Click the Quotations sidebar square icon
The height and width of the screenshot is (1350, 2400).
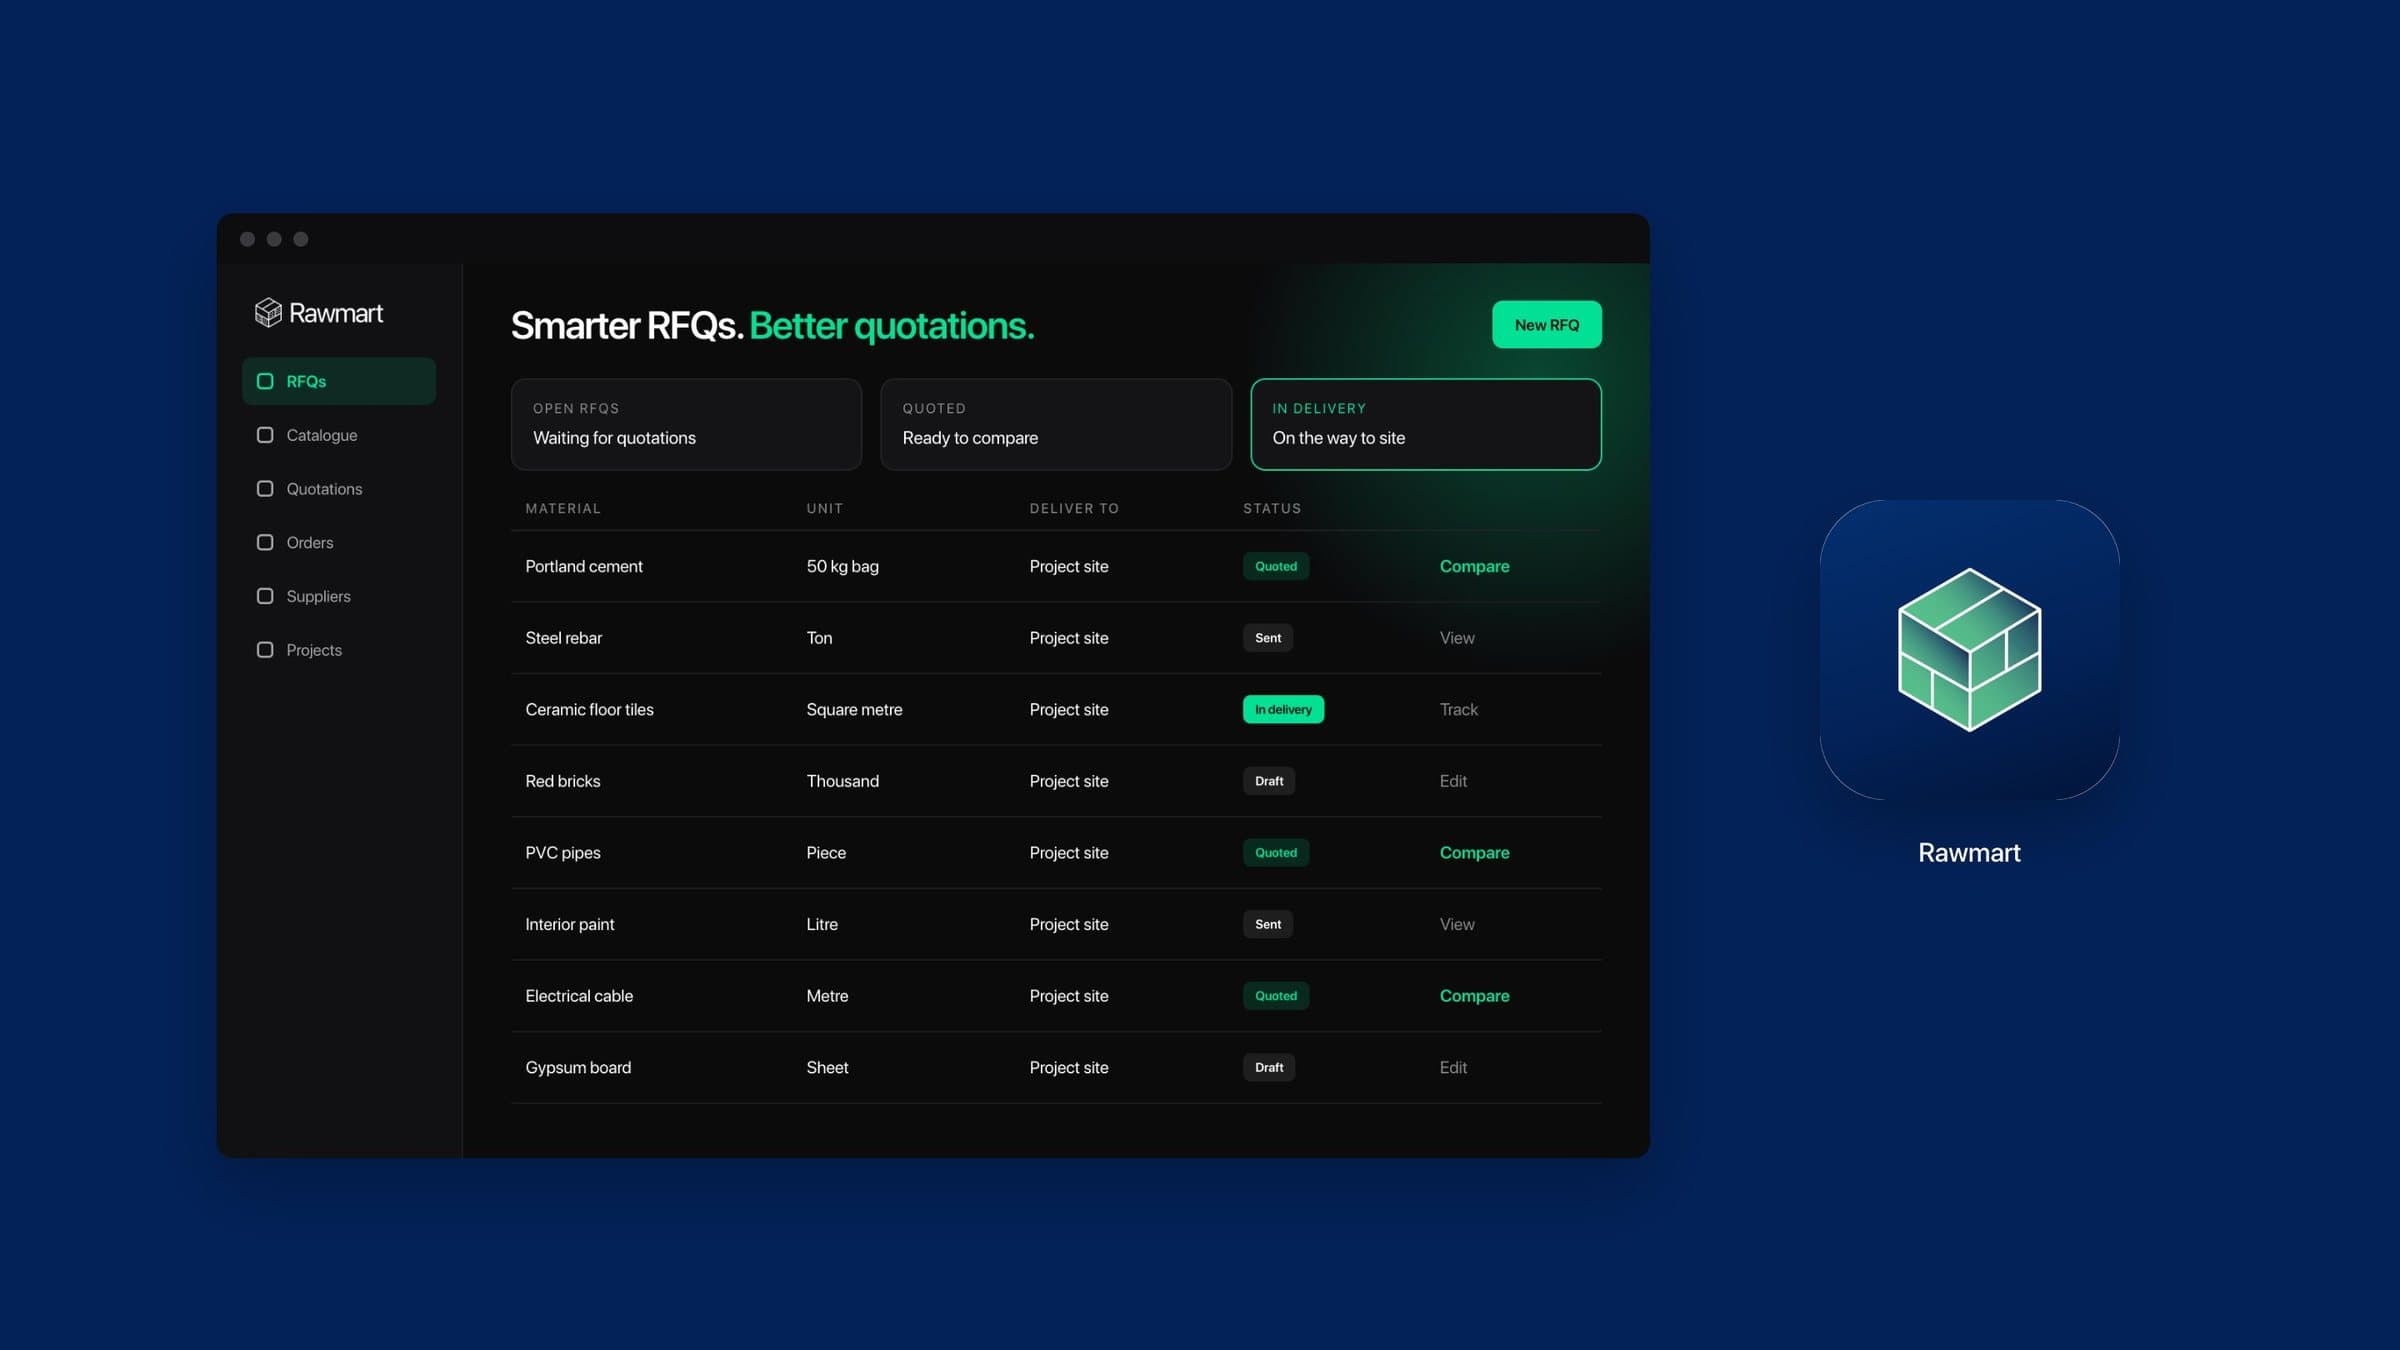pos(265,489)
